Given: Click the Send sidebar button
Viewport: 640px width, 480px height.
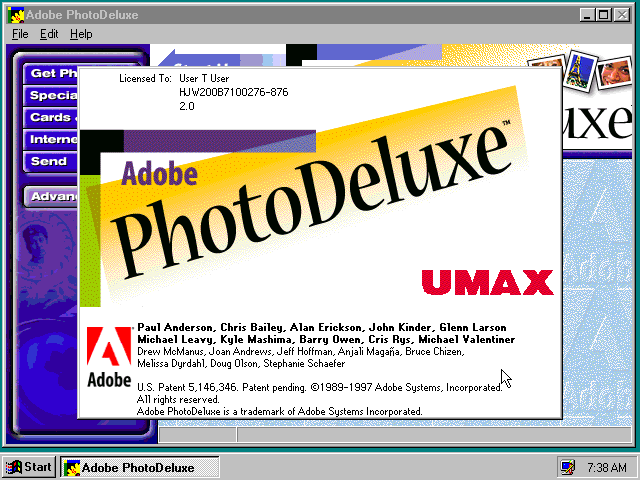Looking at the screenshot, I should 51,161.
